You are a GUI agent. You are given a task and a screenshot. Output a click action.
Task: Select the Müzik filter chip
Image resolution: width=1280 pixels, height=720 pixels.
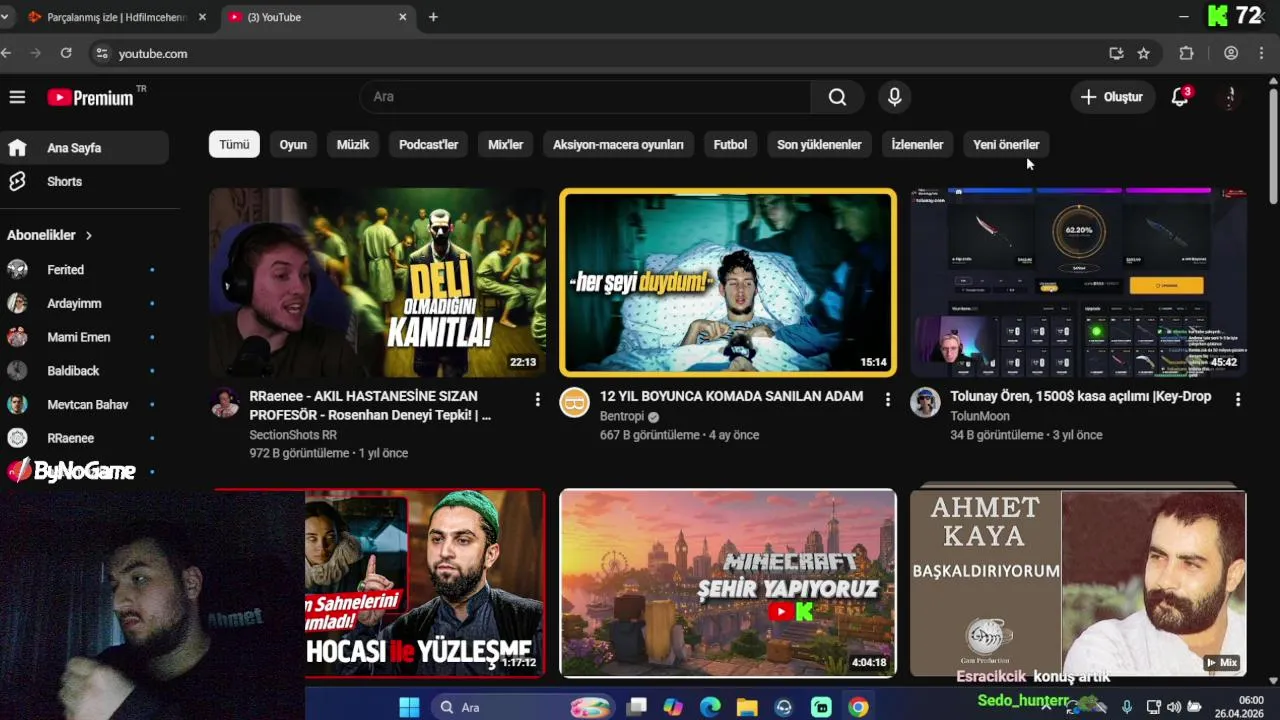pos(353,145)
